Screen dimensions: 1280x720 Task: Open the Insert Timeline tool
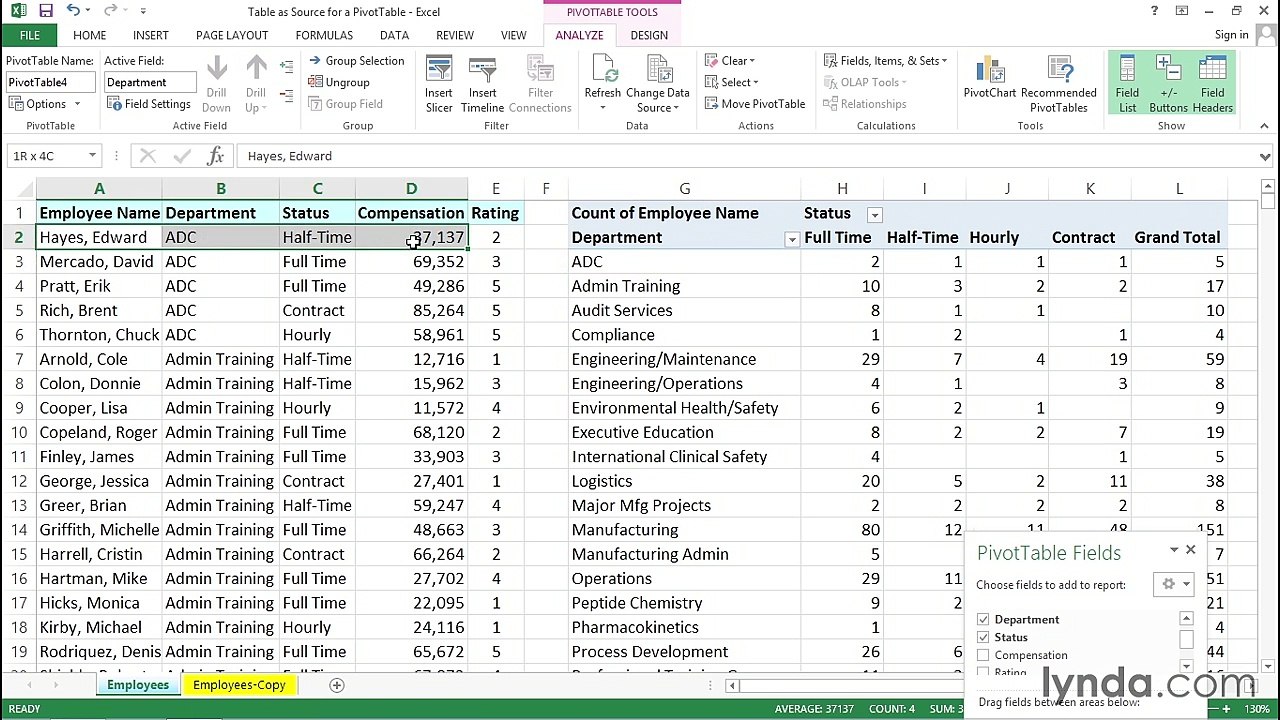[x=482, y=85]
